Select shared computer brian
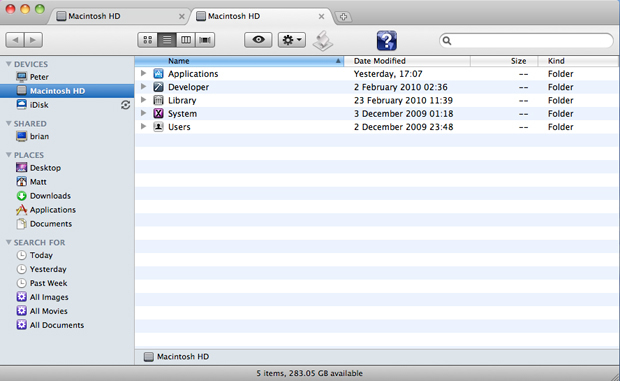 tap(67, 136)
